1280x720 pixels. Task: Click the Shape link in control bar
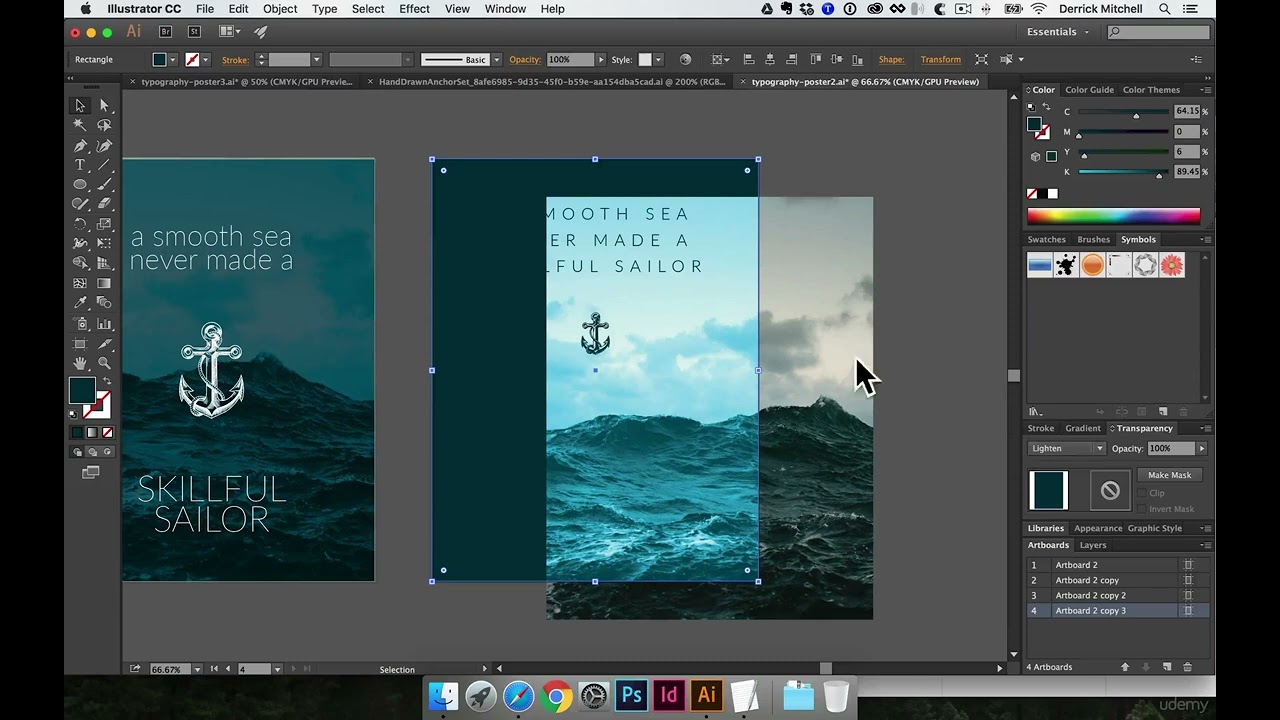(x=891, y=60)
